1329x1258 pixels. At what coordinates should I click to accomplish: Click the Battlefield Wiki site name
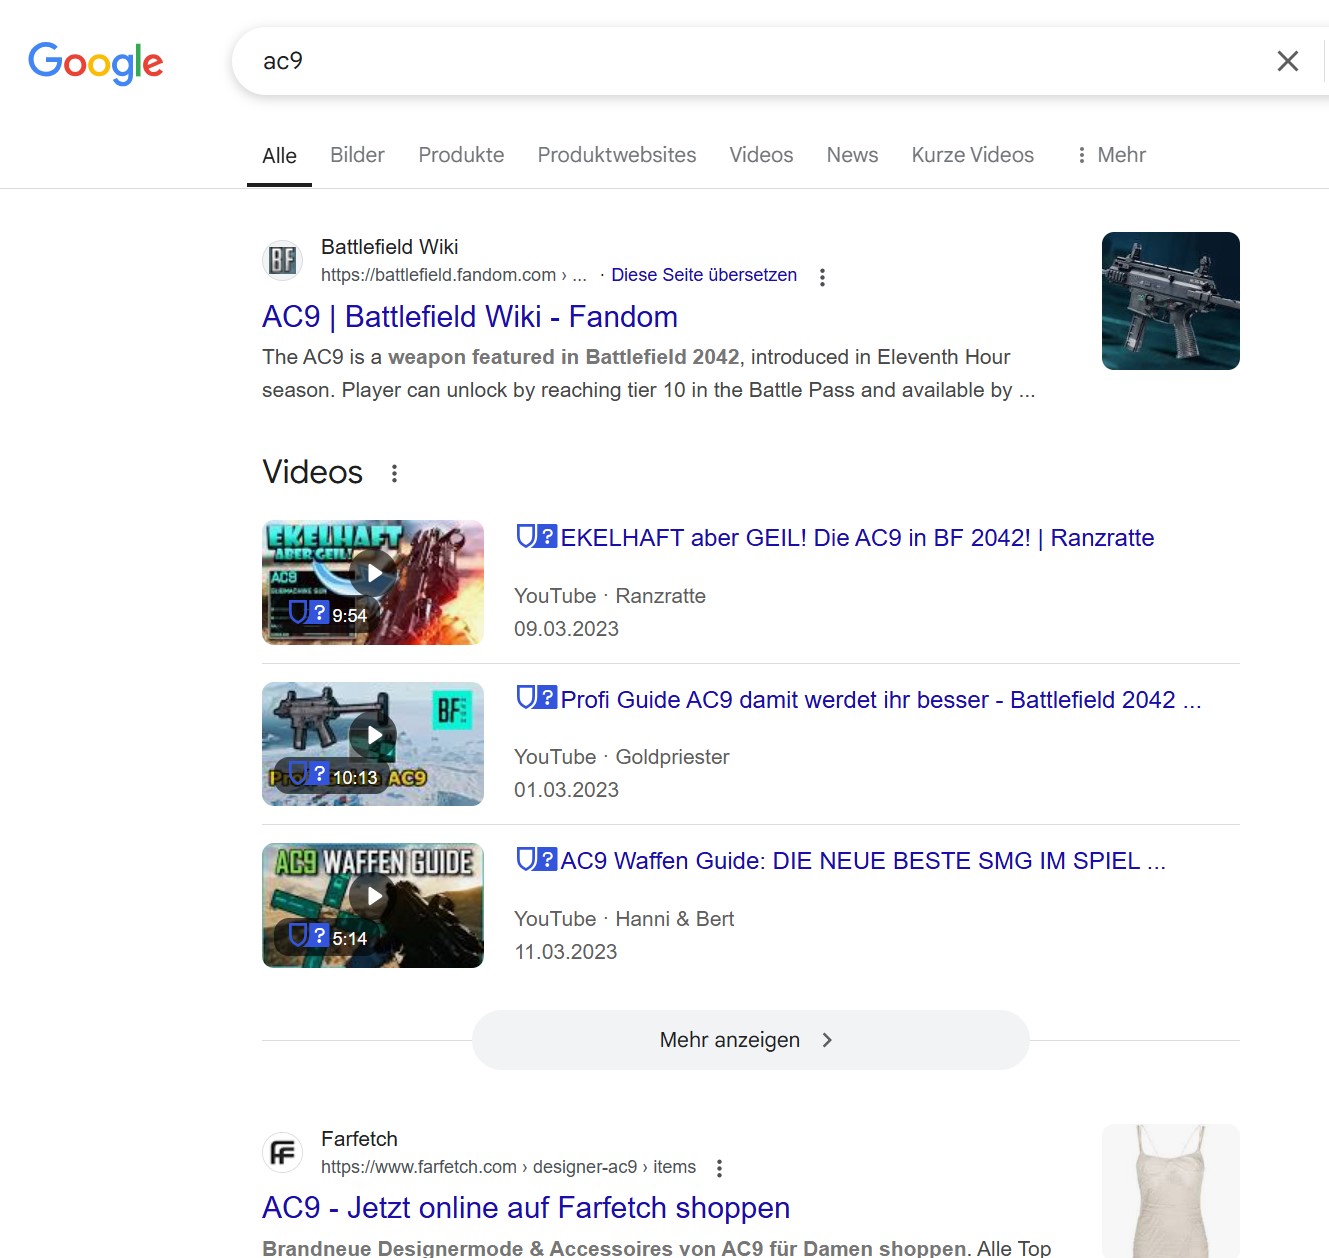click(389, 247)
